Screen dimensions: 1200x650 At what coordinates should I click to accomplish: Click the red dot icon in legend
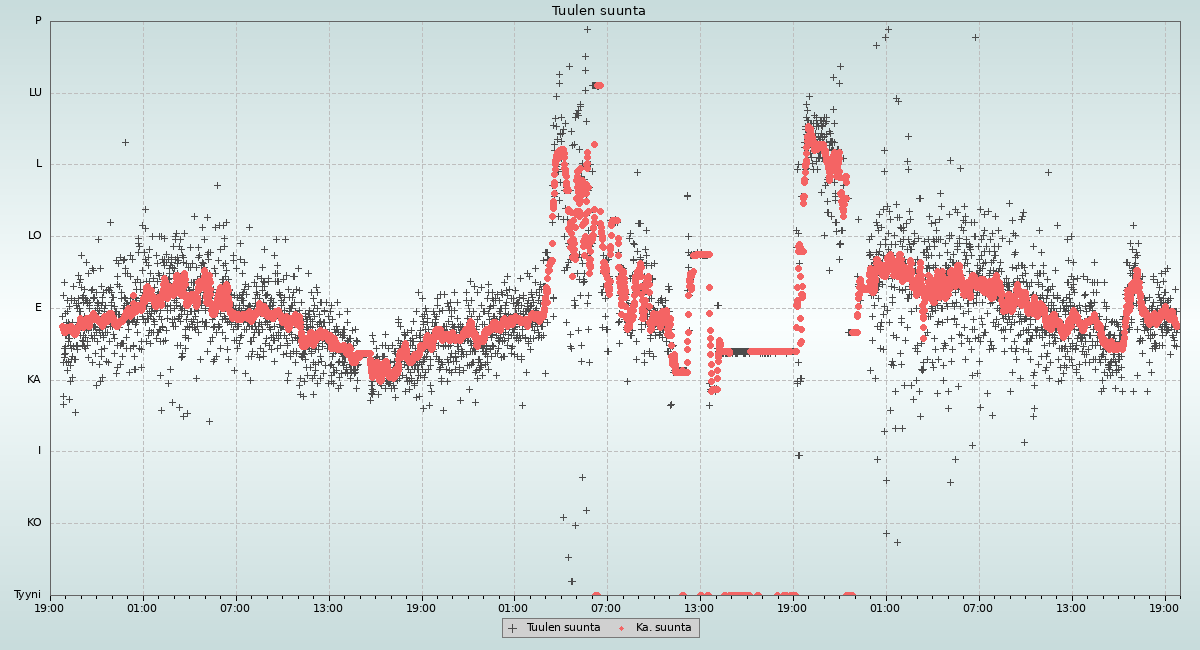[621, 628]
